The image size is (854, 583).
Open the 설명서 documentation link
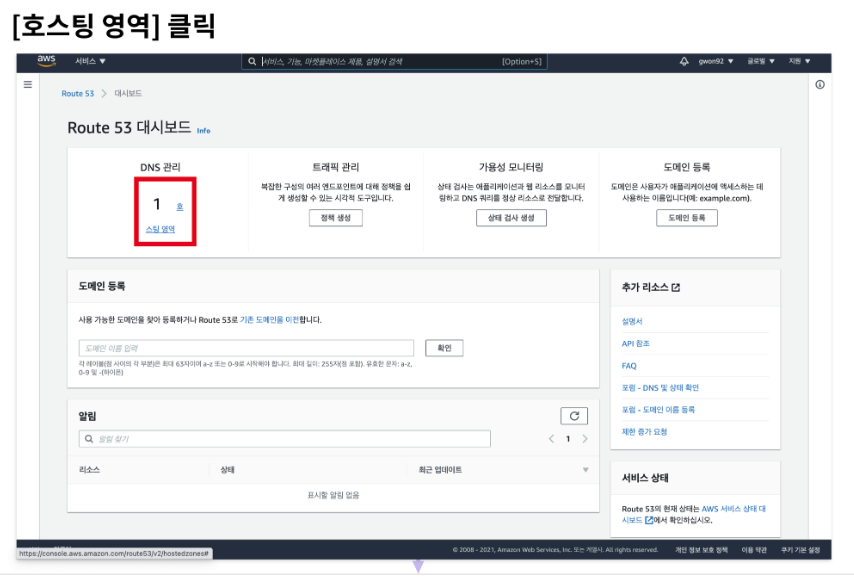(632, 321)
